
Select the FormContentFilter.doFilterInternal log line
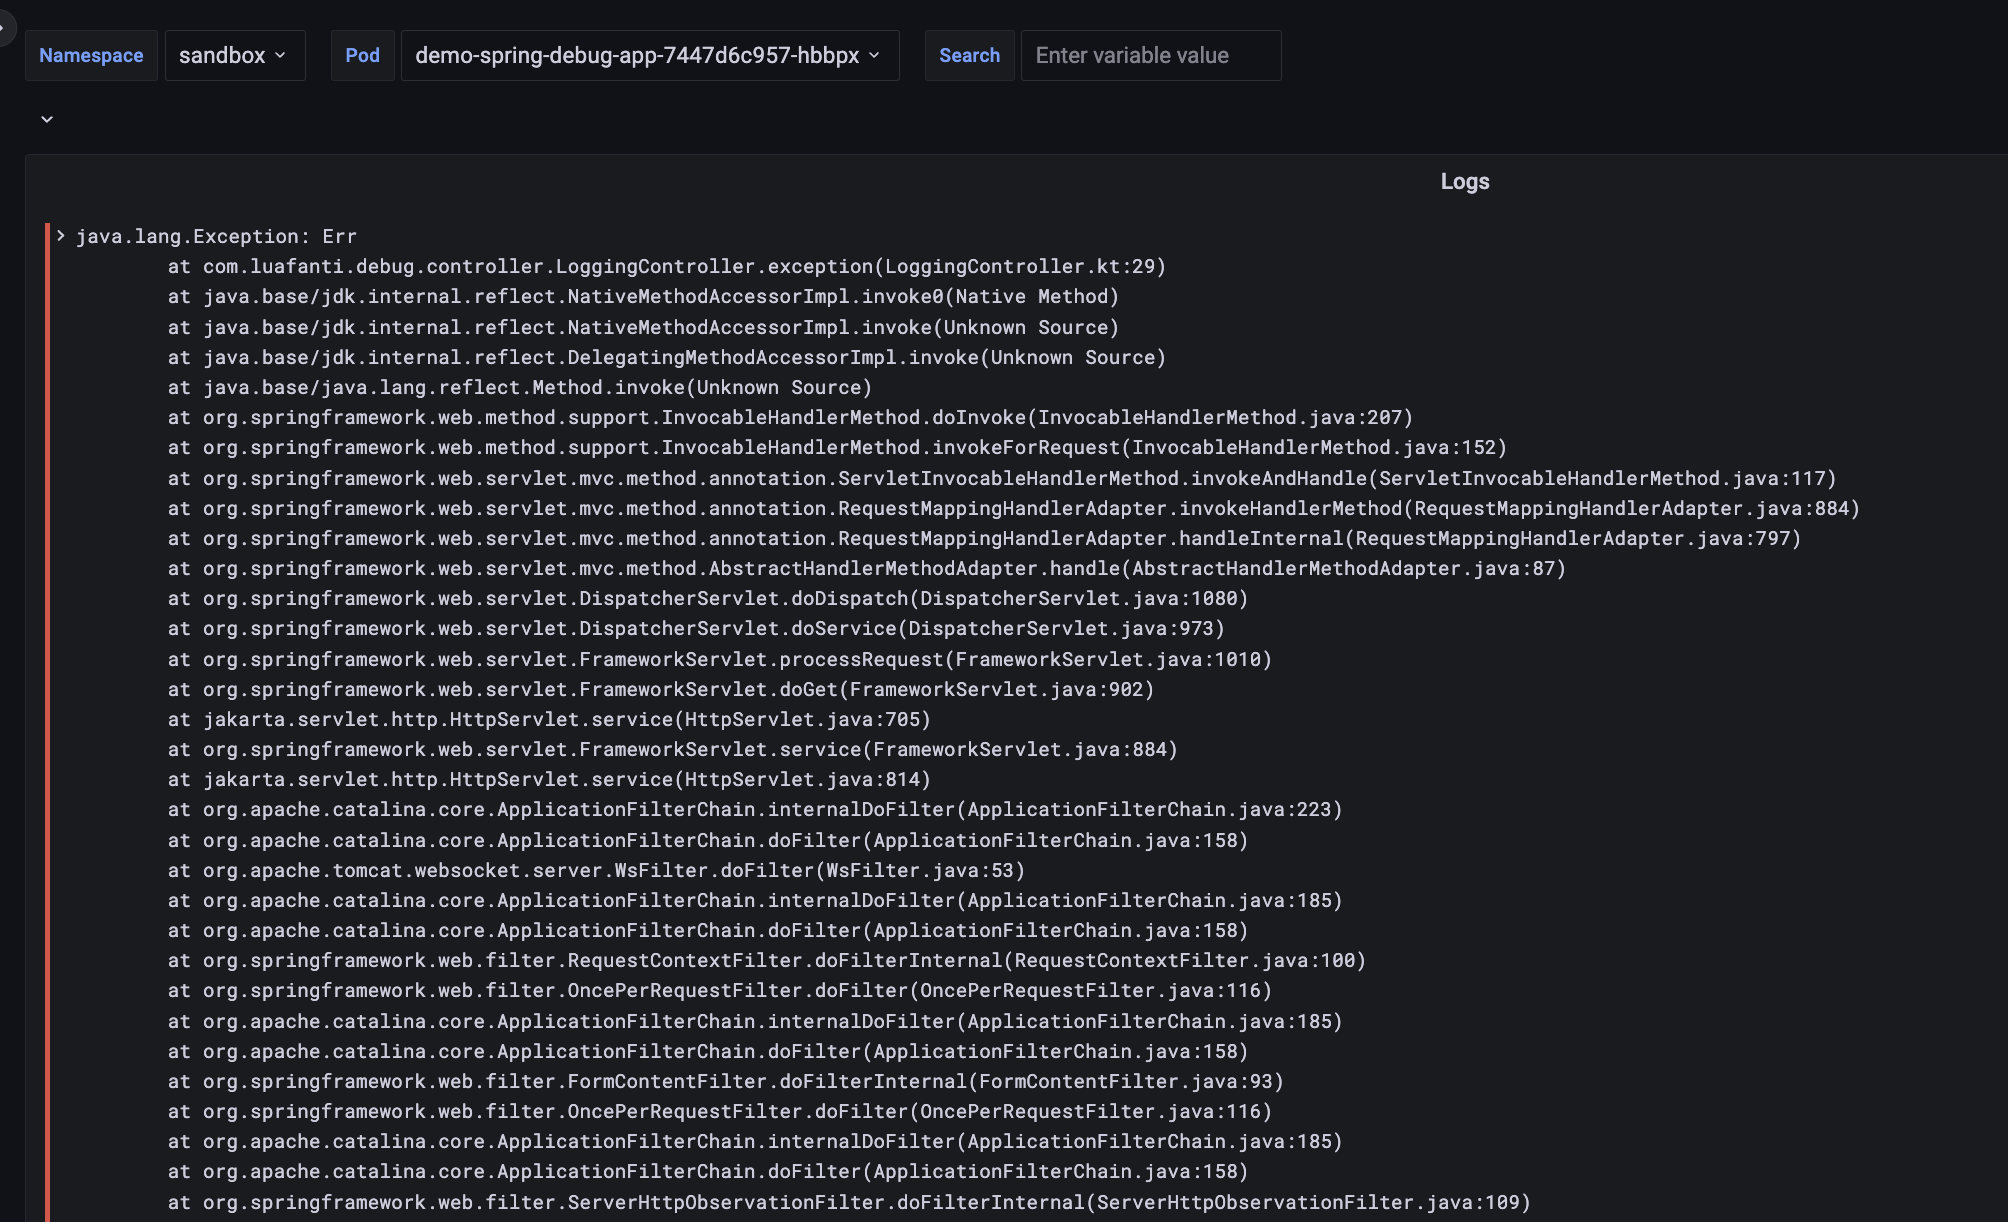(x=725, y=1081)
